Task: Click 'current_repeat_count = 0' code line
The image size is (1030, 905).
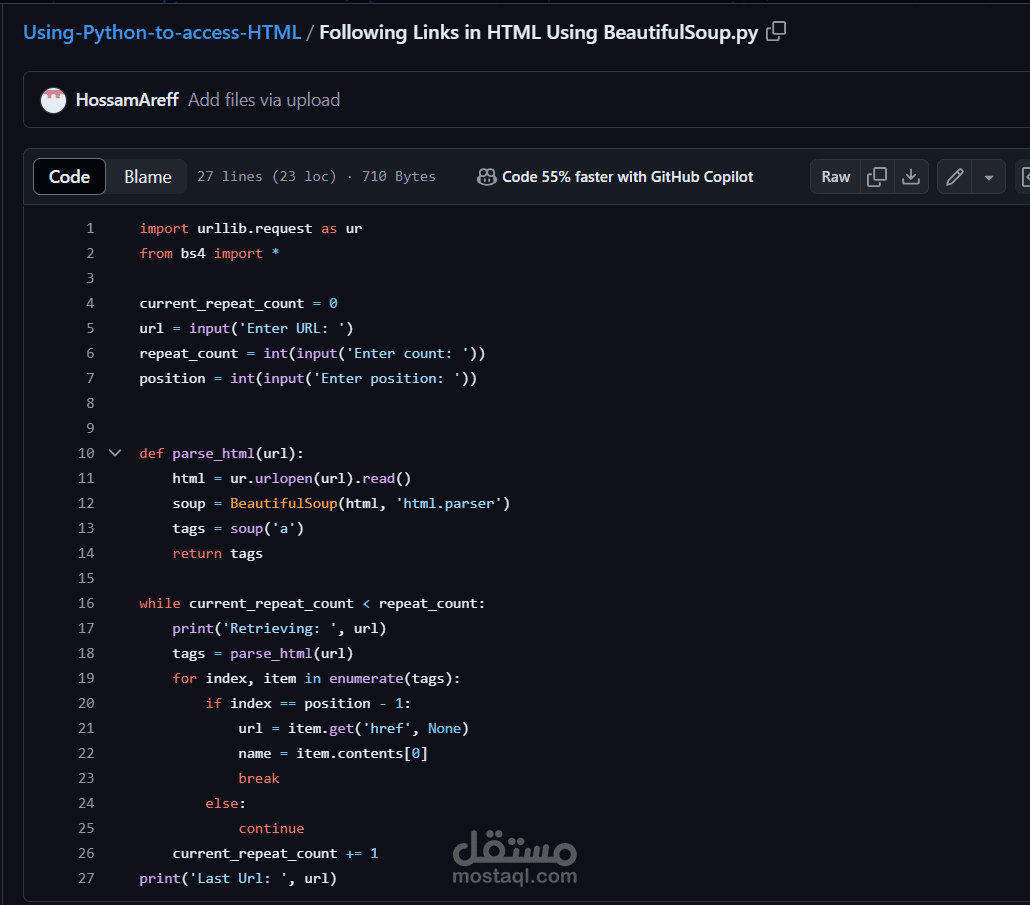Action: tap(238, 303)
